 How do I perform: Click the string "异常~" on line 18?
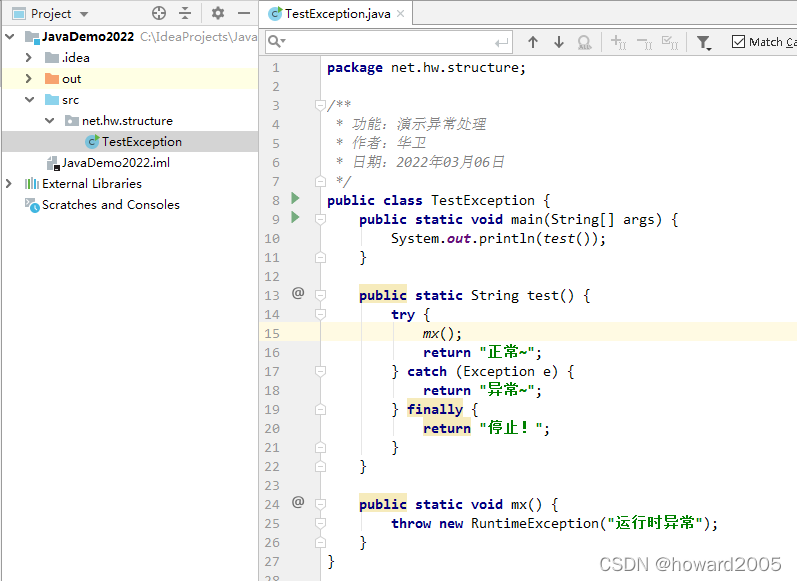coord(506,390)
